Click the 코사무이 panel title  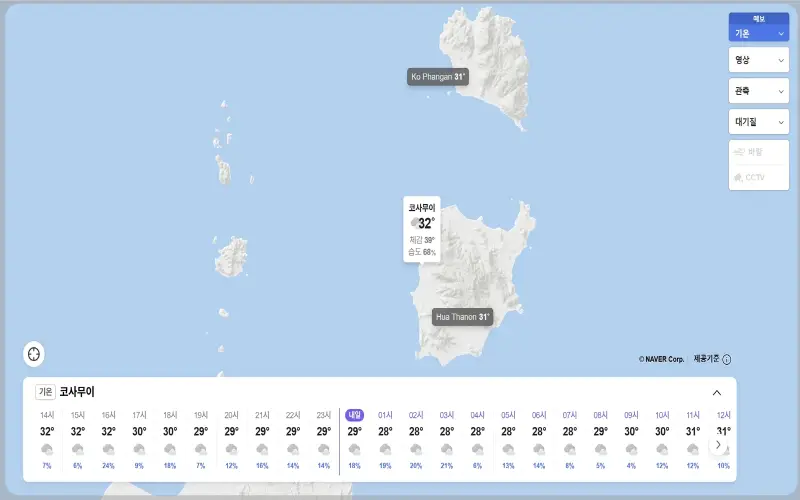tap(77, 392)
